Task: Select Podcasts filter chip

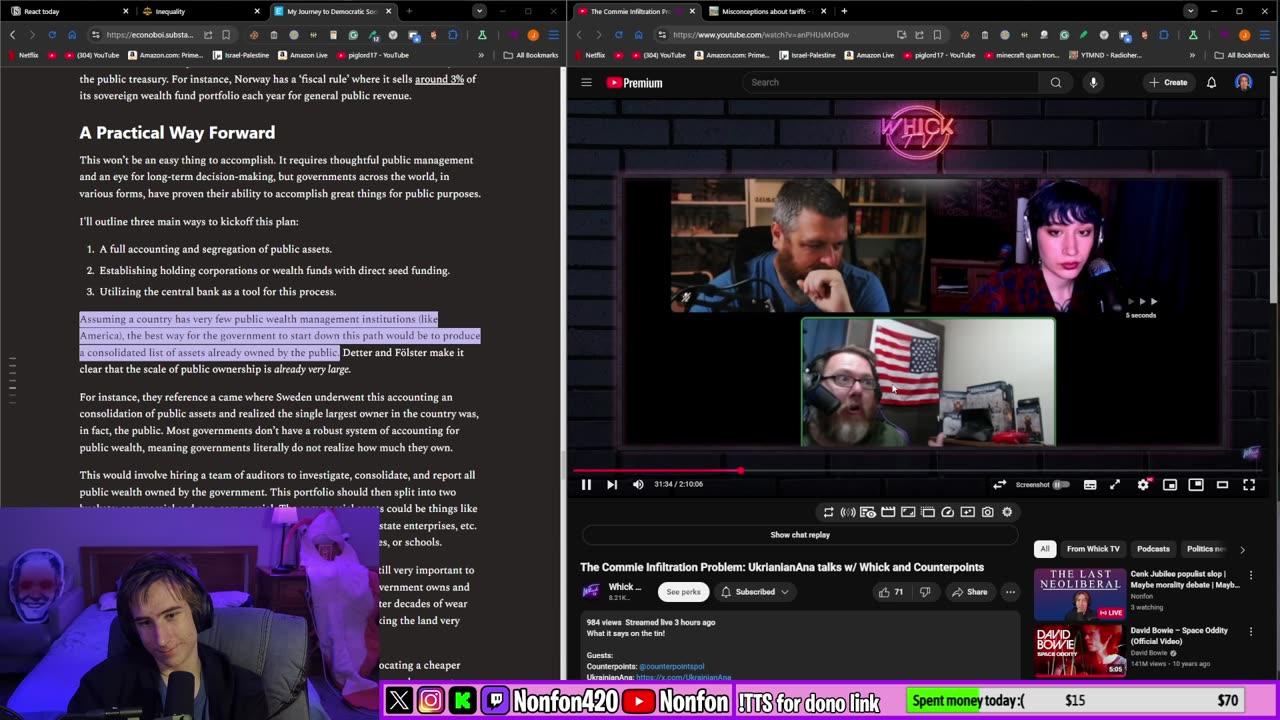Action: [x=1153, y=549]
